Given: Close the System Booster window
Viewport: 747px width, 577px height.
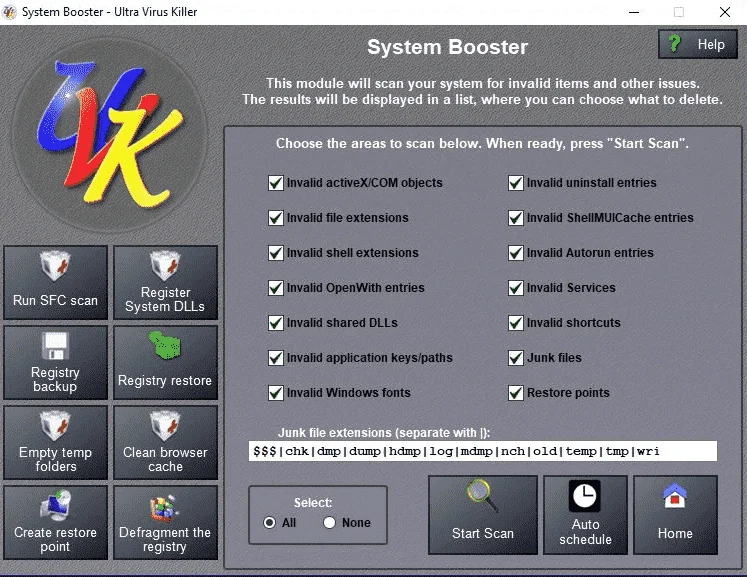Looking at the screenshot, I should tap(725, 12).
